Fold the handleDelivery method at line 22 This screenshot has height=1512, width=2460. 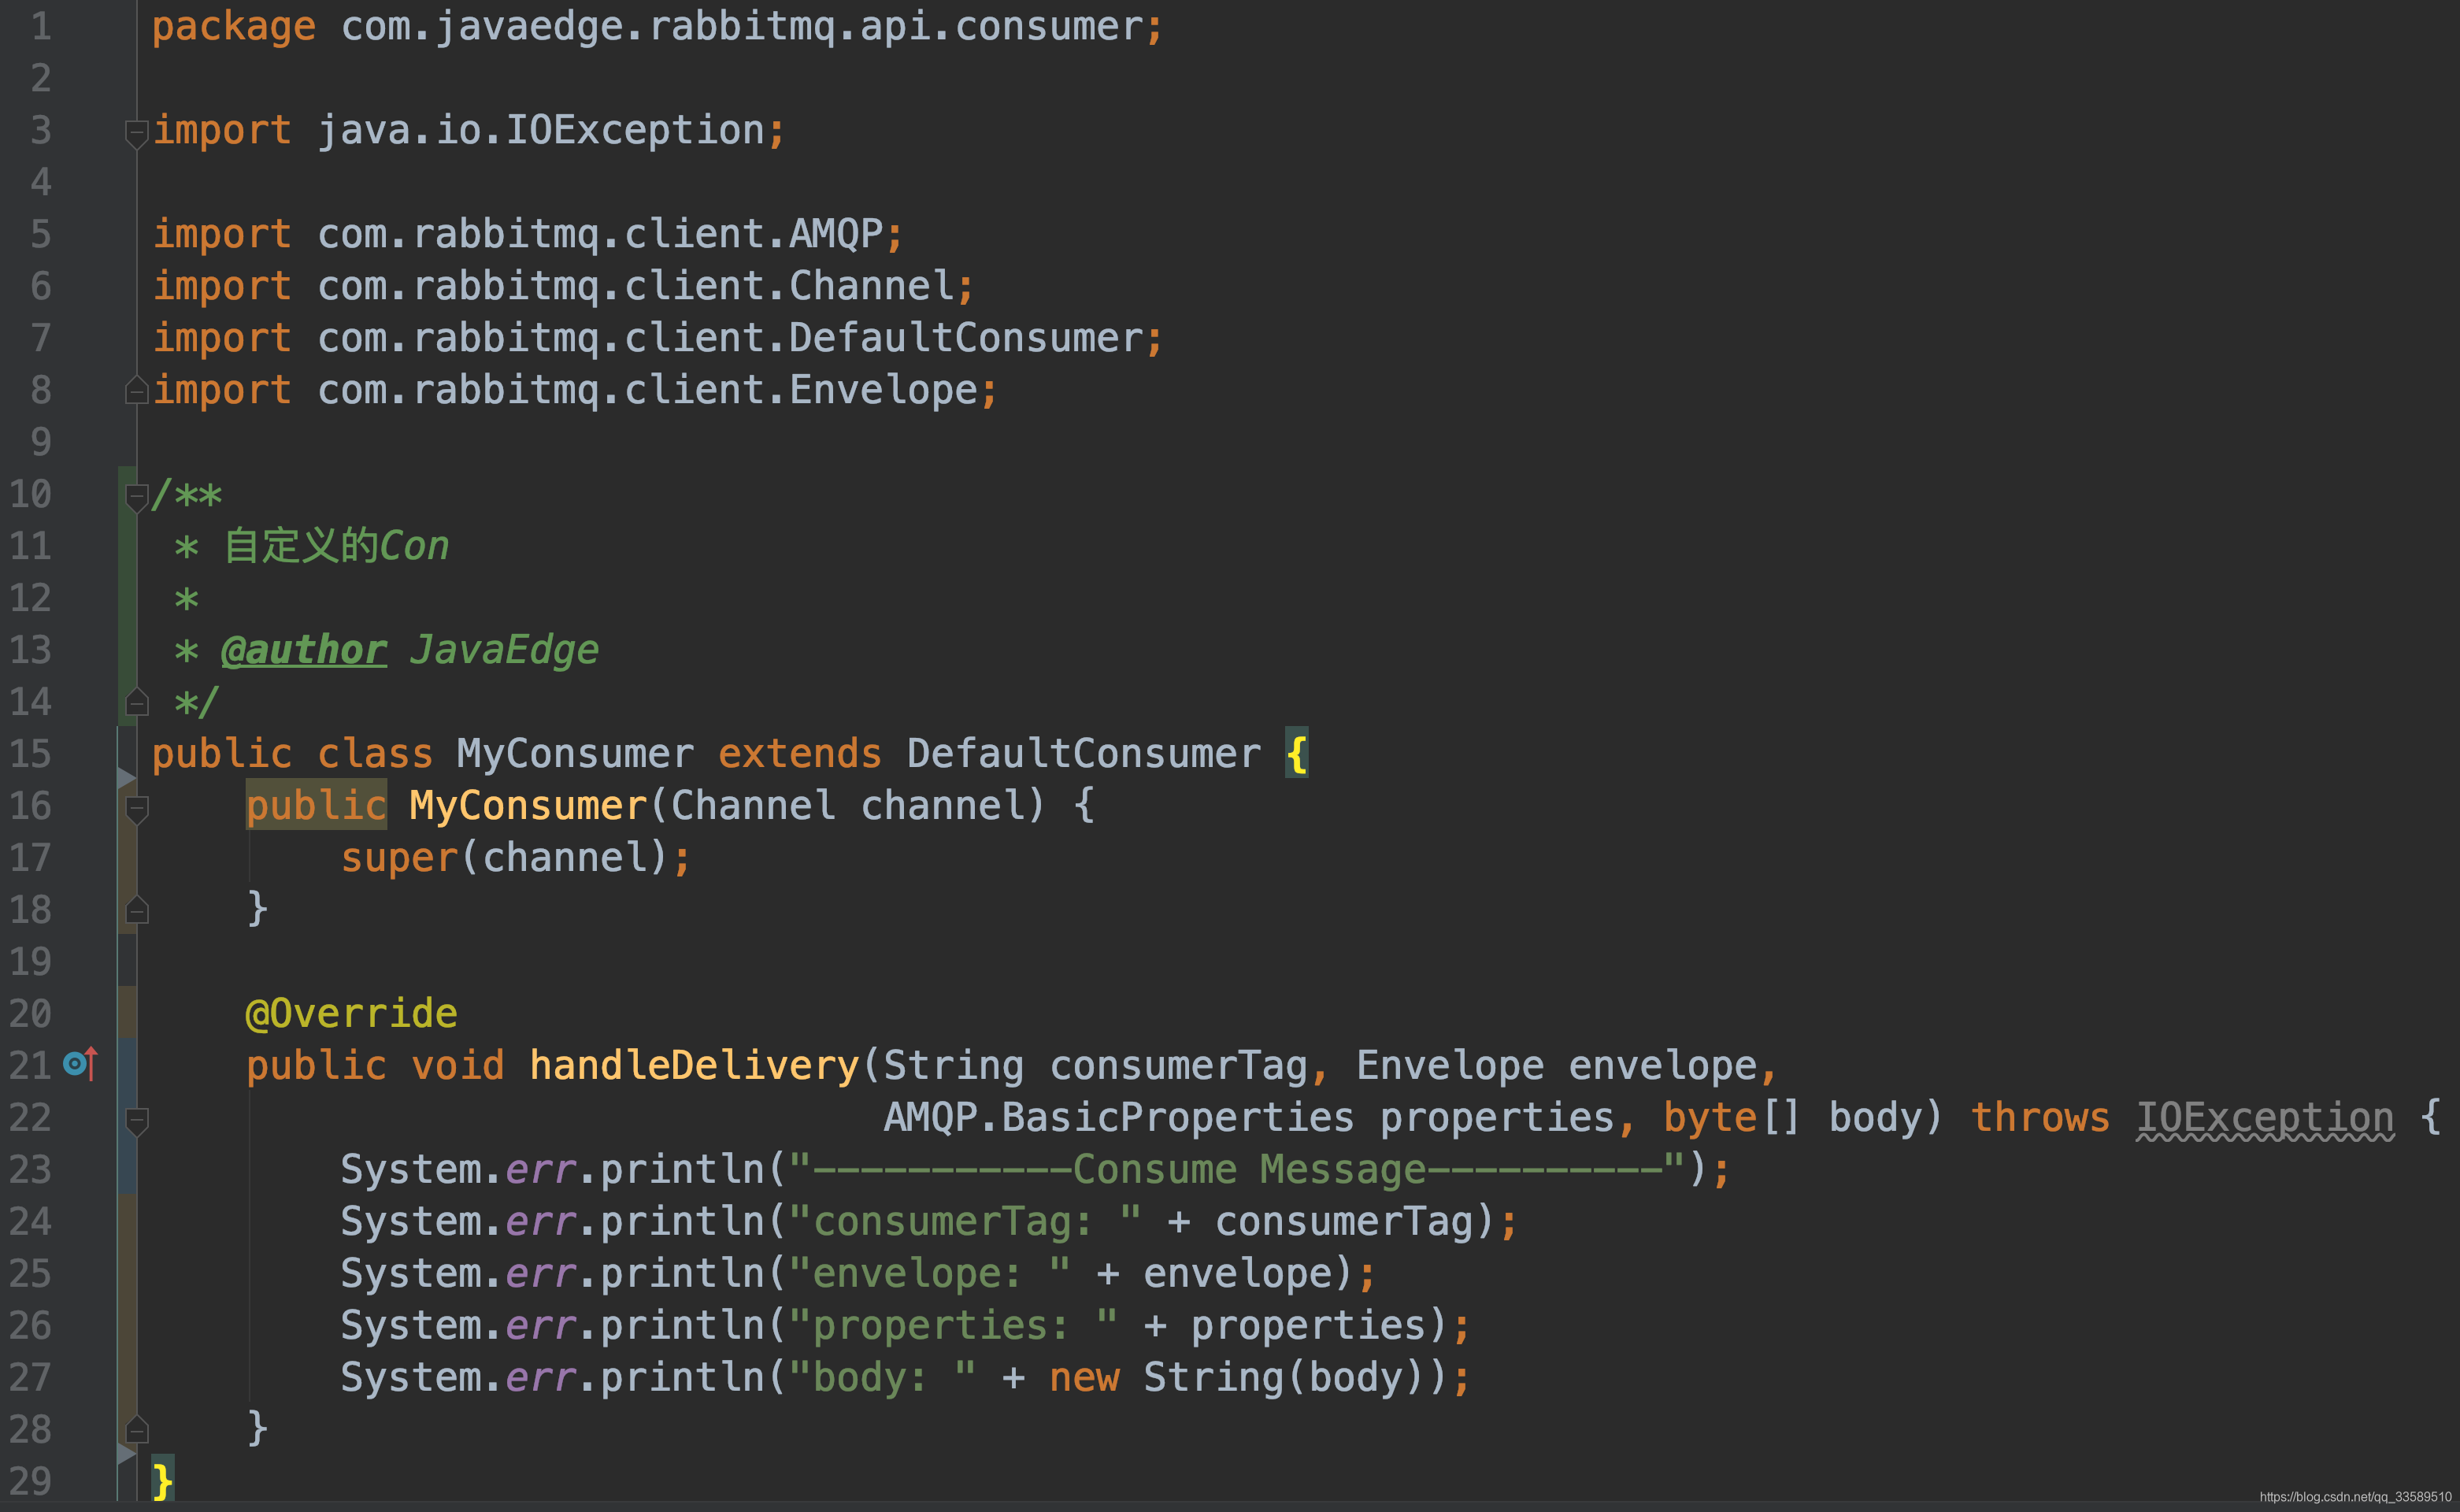137,1120
